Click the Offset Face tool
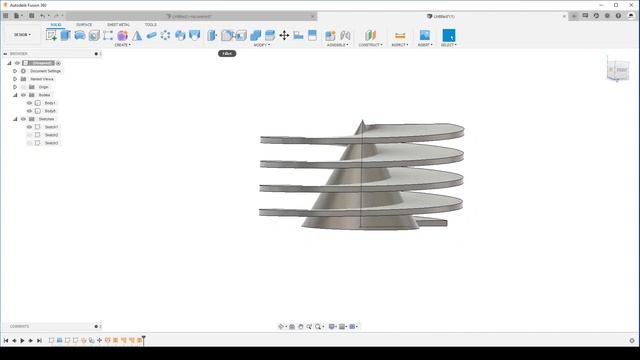640x360 pixels. point(270,36)
